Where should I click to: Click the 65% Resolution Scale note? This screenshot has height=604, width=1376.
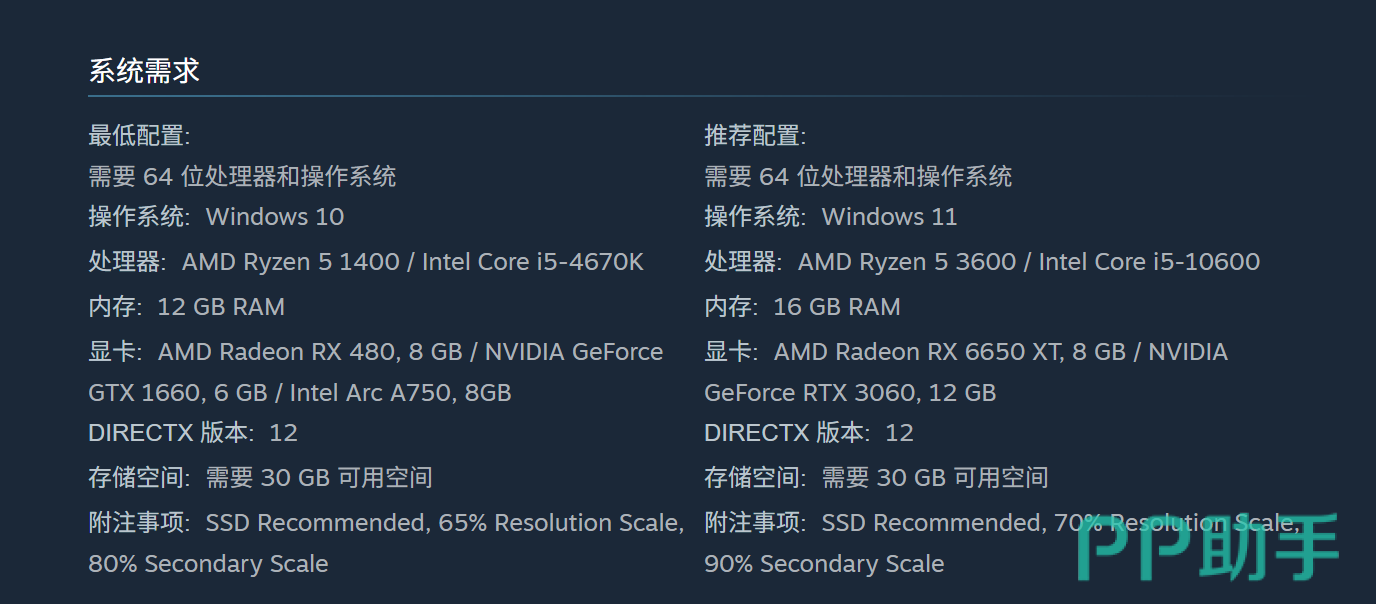[560, 523]
